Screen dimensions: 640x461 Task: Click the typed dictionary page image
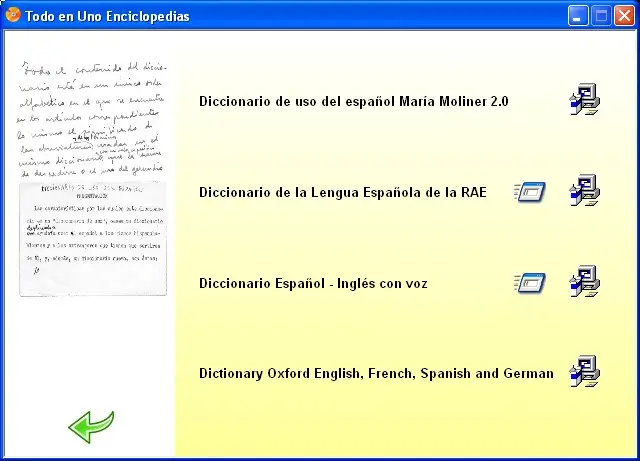coord(93,238)
